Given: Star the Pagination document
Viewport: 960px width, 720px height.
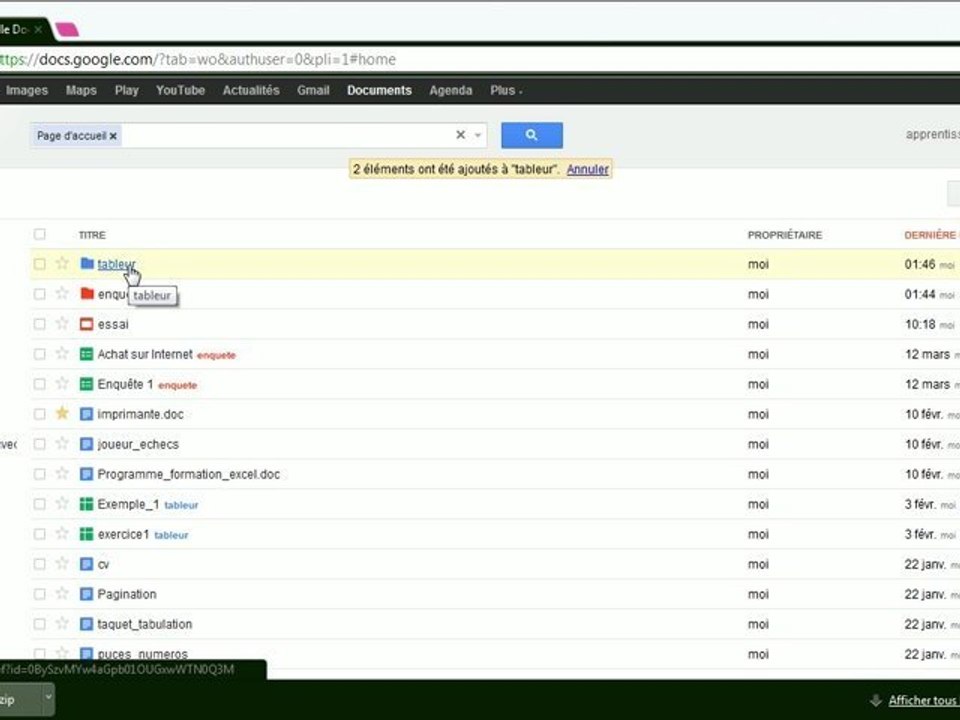Looking at the screenshot, I should click(x=62, y=593).
